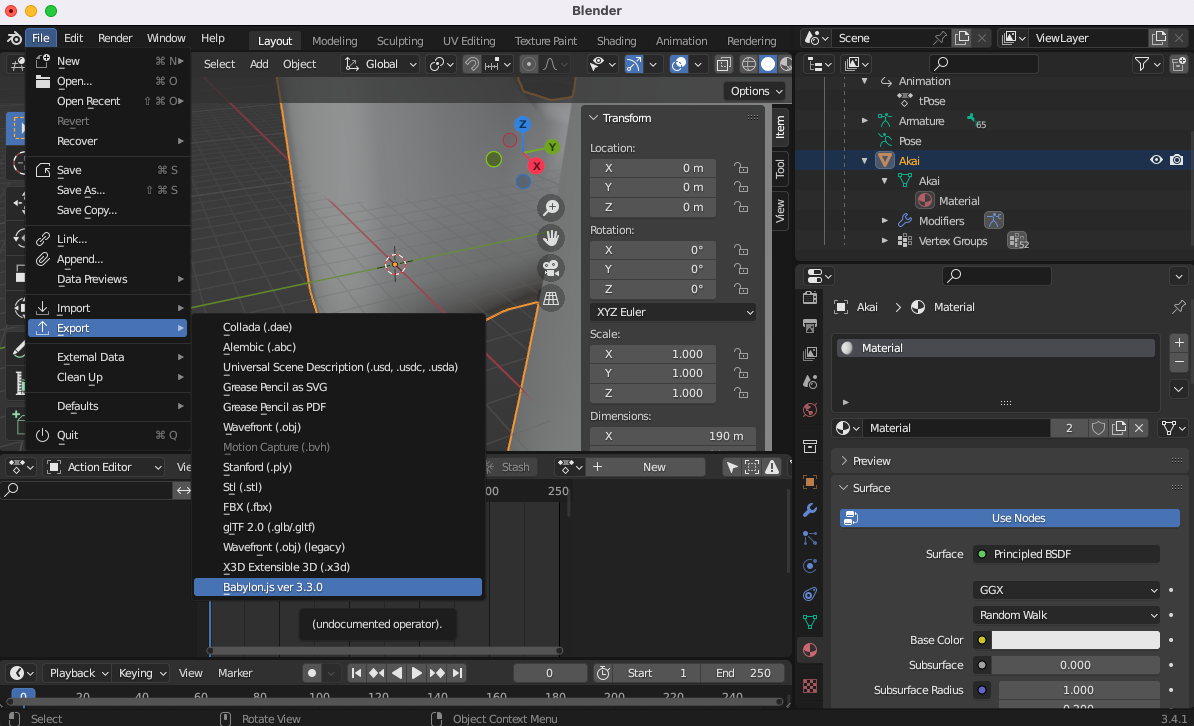Open the Physics properties tab icon
Viewport: 1194px width, 726px height.
point(809,565)
